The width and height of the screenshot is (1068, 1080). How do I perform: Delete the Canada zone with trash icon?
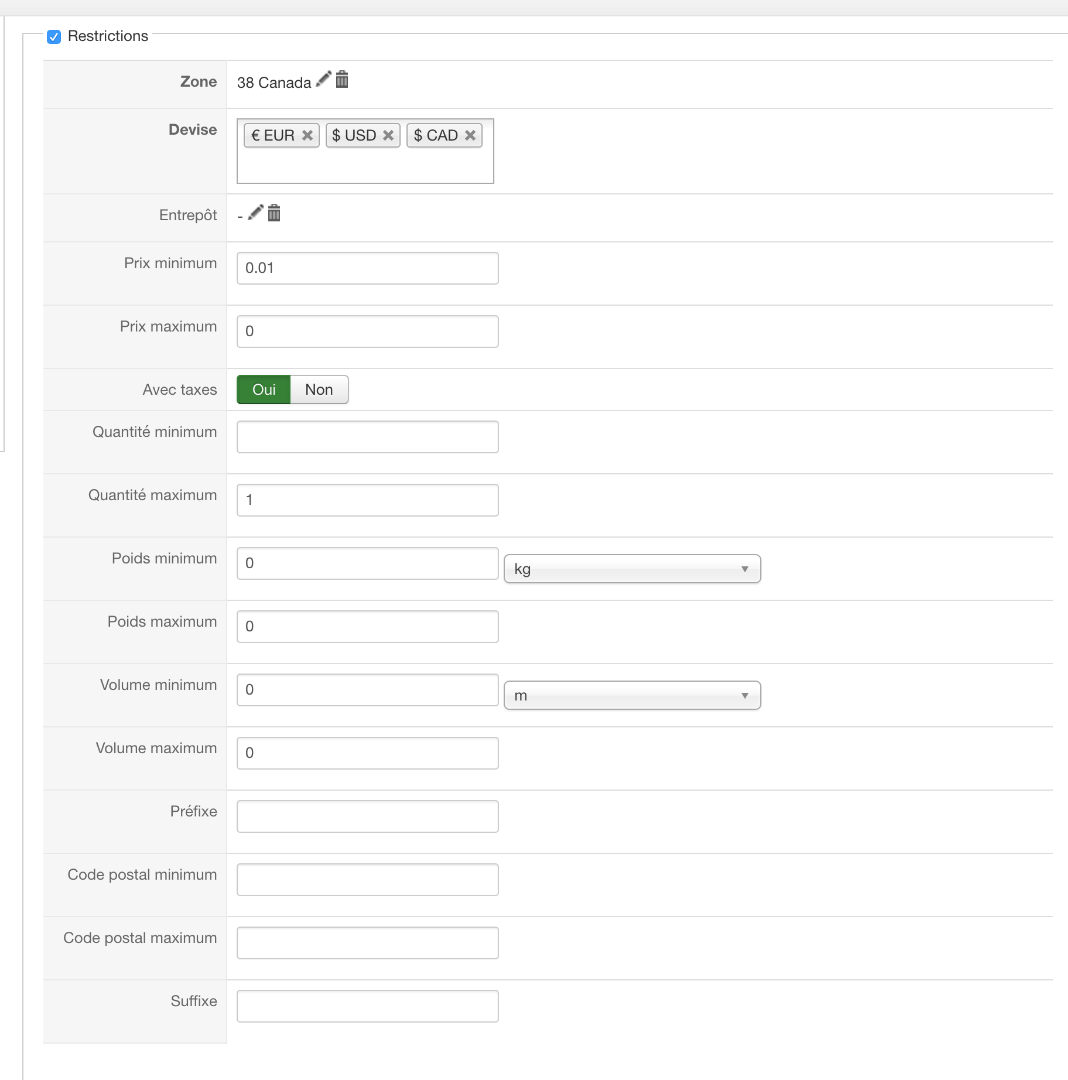pyautogui.click(x=342, y=80)
